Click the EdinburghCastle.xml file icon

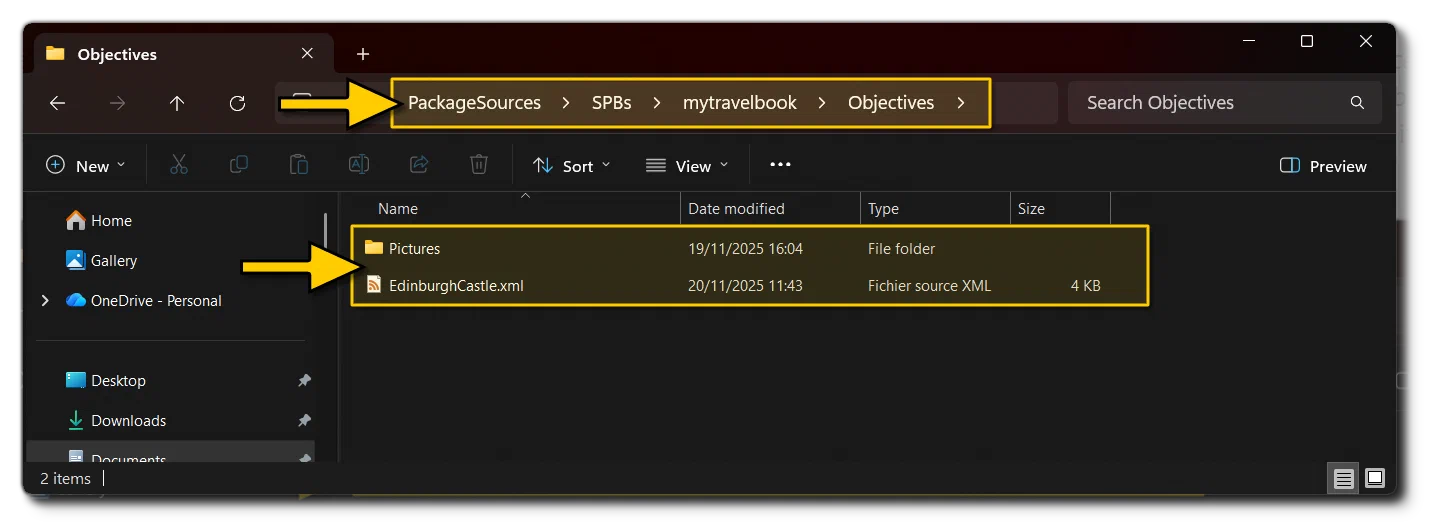(x=374, y=285)
